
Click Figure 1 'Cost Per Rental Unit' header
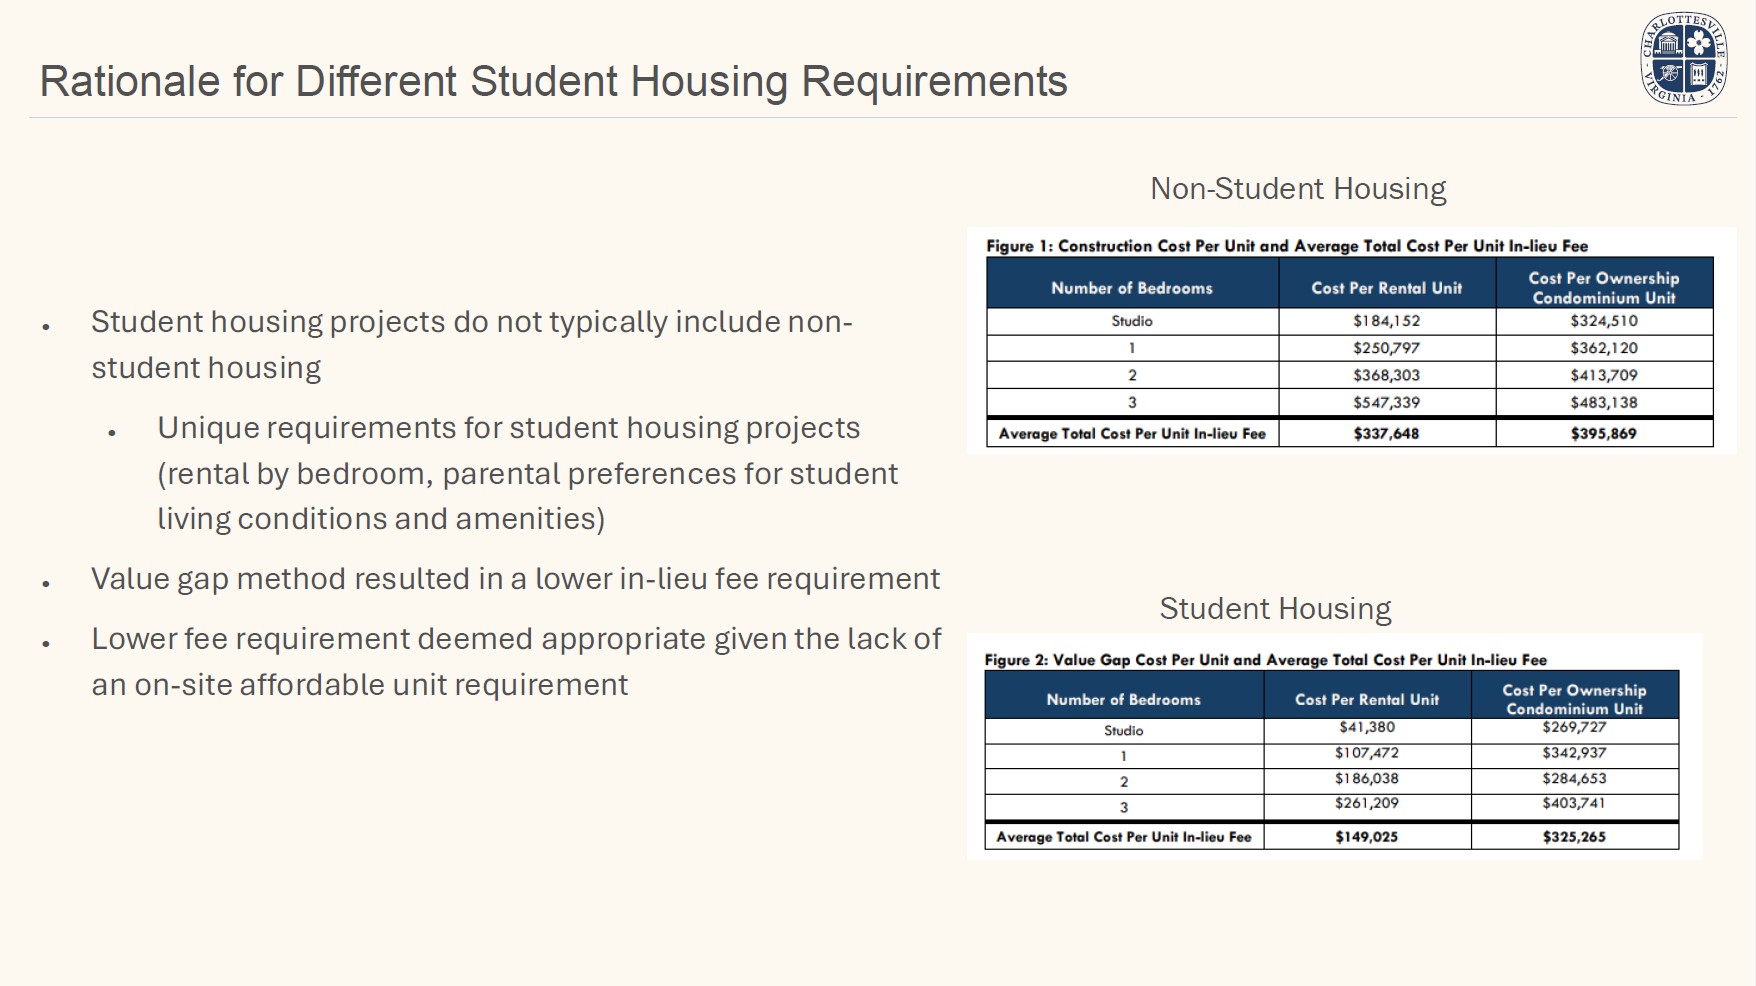click(x=1386, y=288)
